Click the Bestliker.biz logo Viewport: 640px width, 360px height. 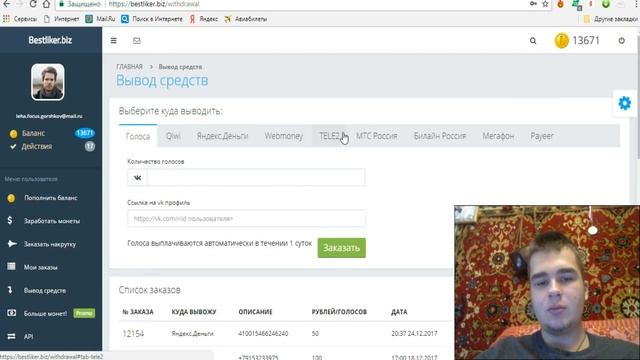[50, 40]
